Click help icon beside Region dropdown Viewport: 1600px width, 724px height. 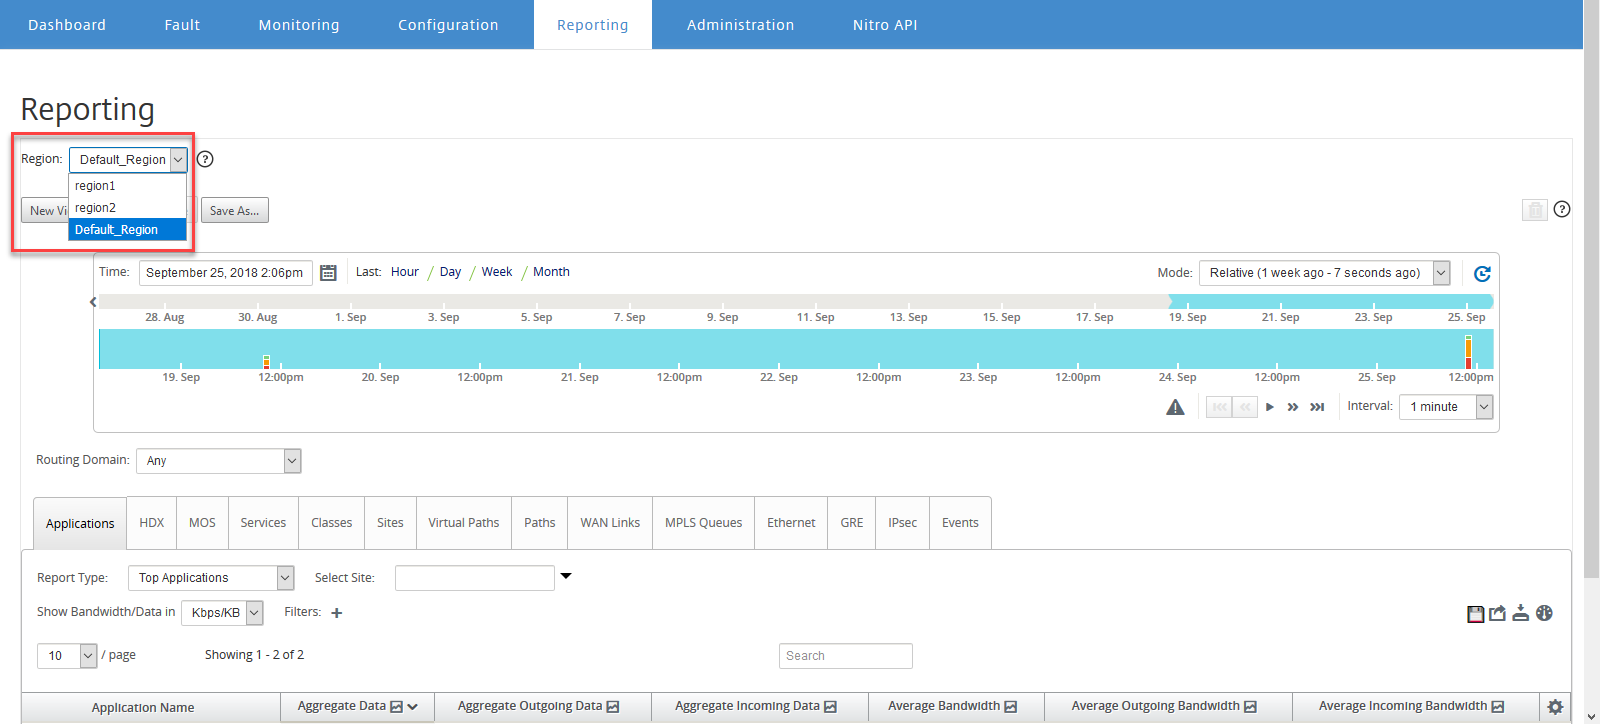pos(205,159)
